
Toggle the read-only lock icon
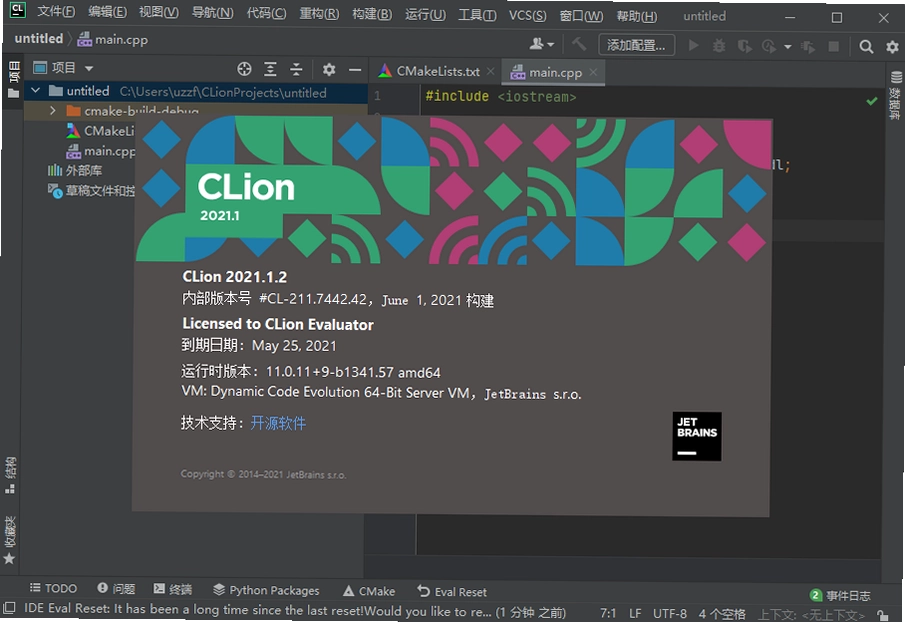[x=882, y=615]
